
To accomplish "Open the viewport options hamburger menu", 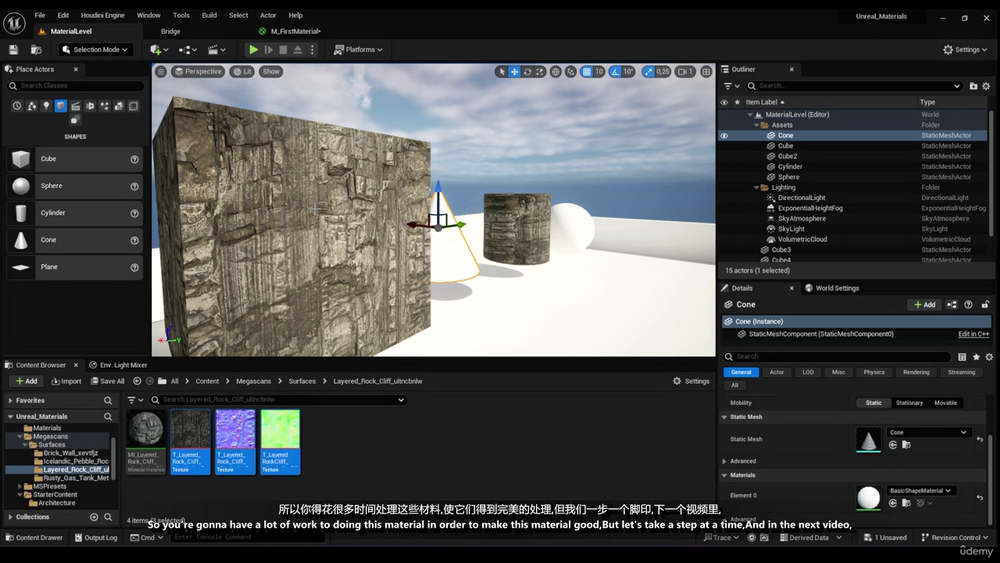I will (161, 71).
